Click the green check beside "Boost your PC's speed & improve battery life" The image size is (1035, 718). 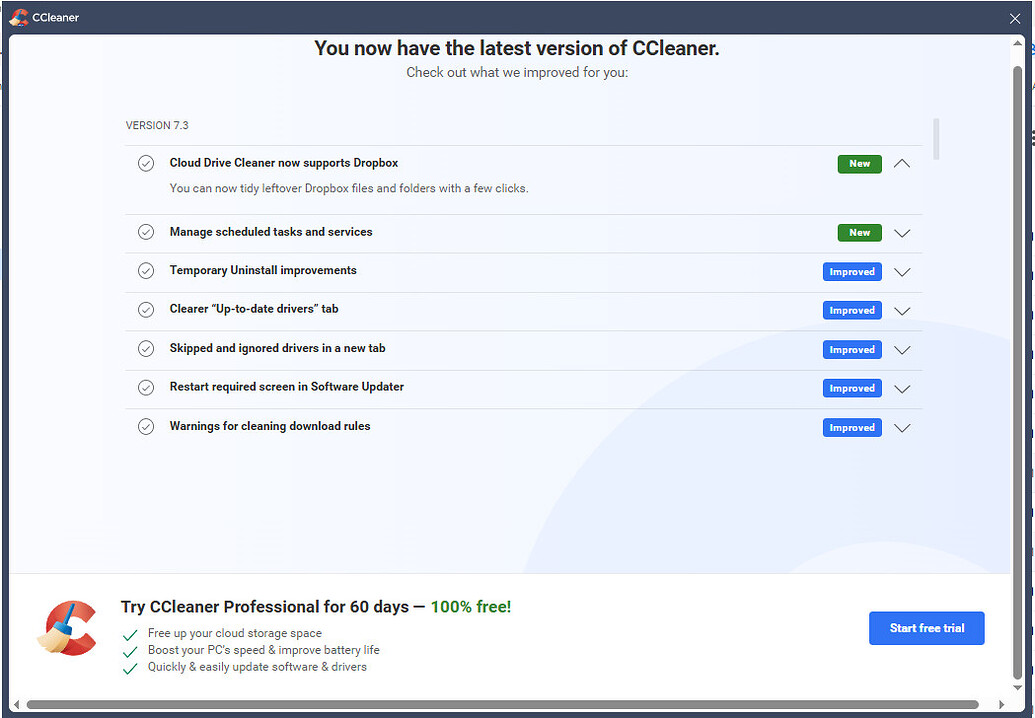[x=129, y=651]
